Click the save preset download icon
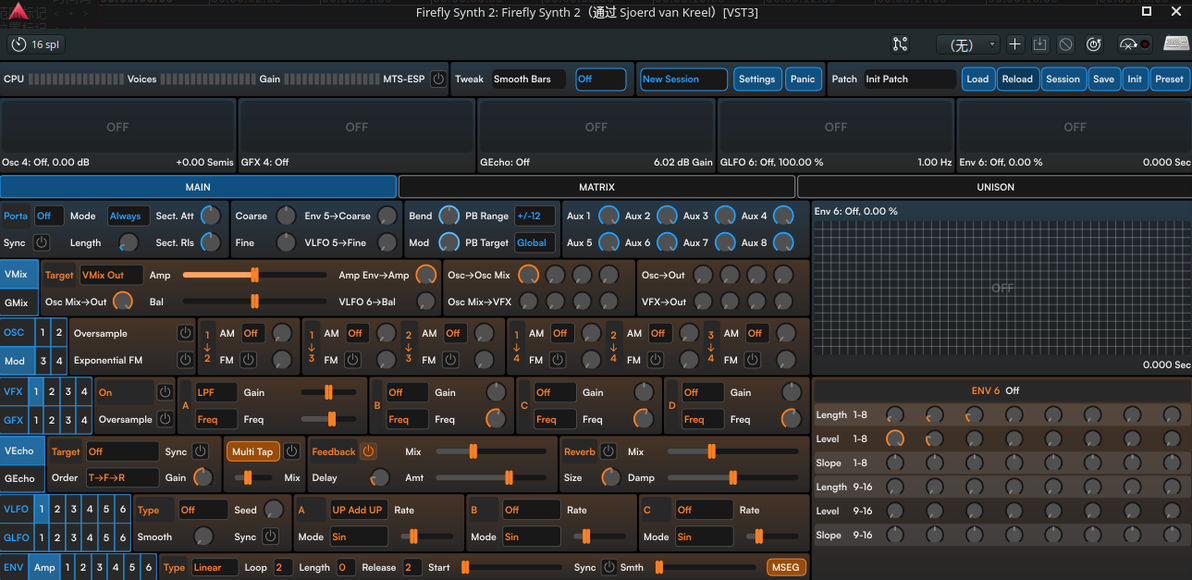Image resolution: width=1192 pixels, height=580 pixels. point(1040,44)
